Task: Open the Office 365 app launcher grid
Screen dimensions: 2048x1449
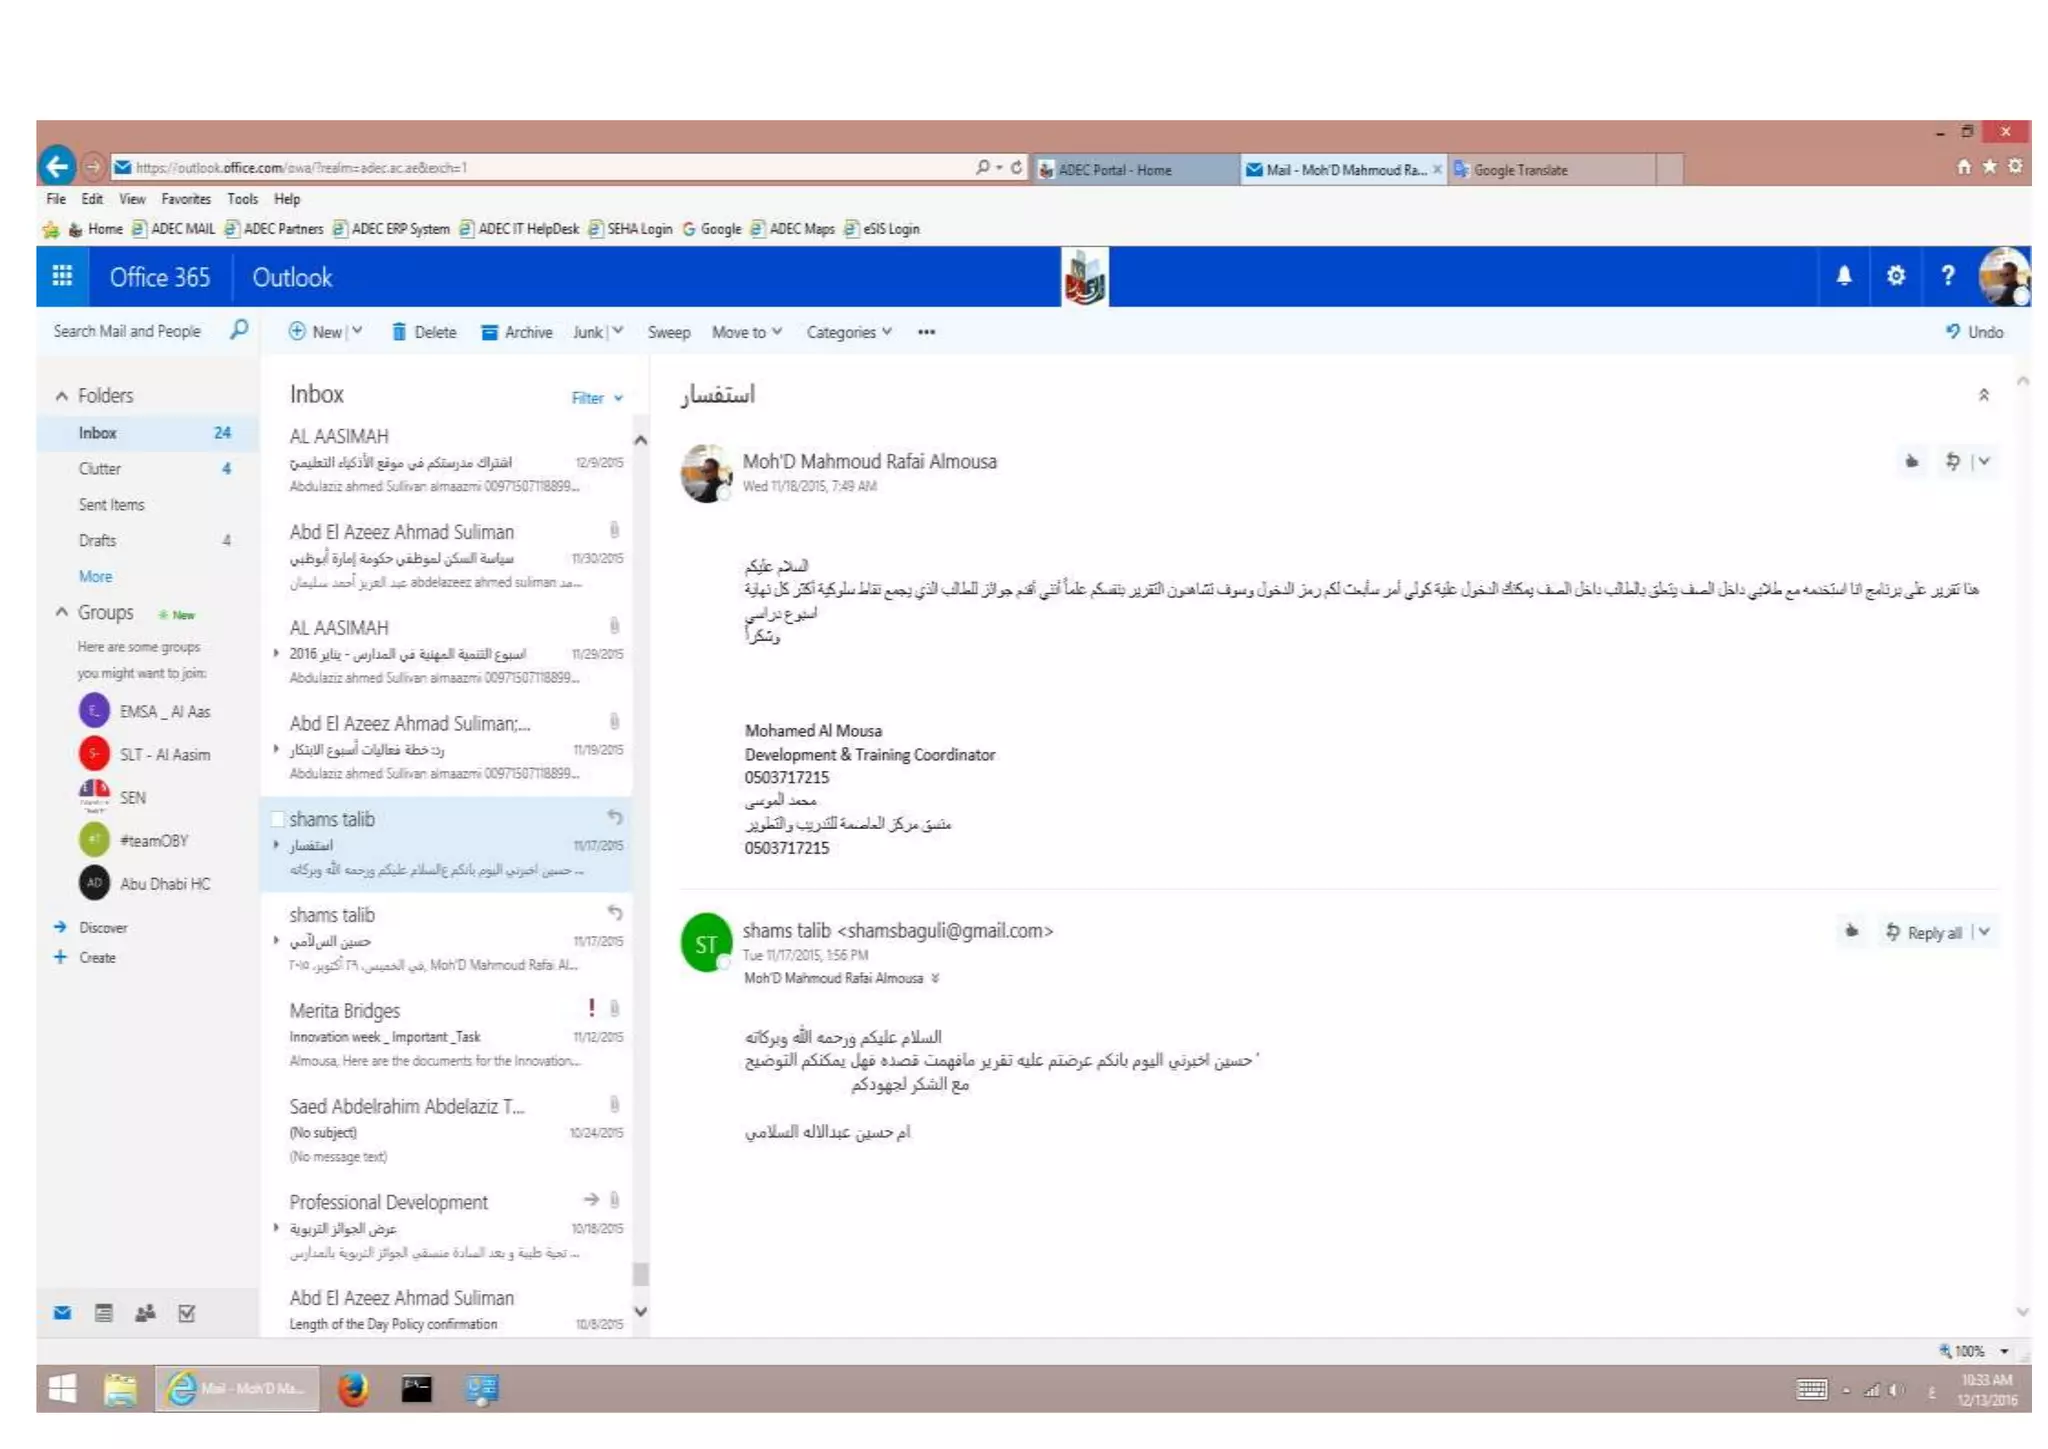Action: click(x=62, y=276)
